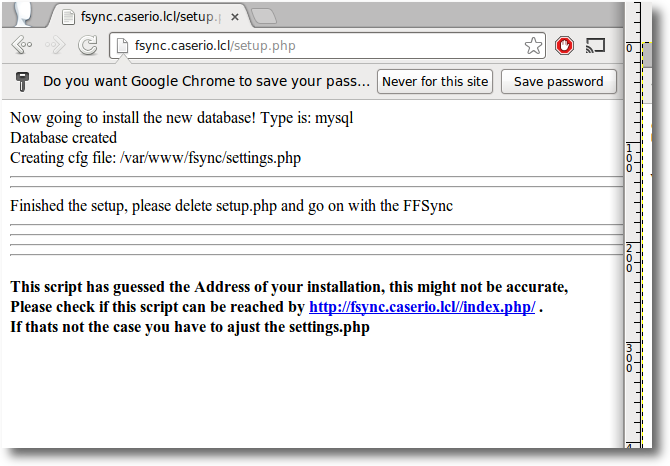Screen dimensions: 670x466
Task: Click the browser back arrow
Action: point(22,45)
